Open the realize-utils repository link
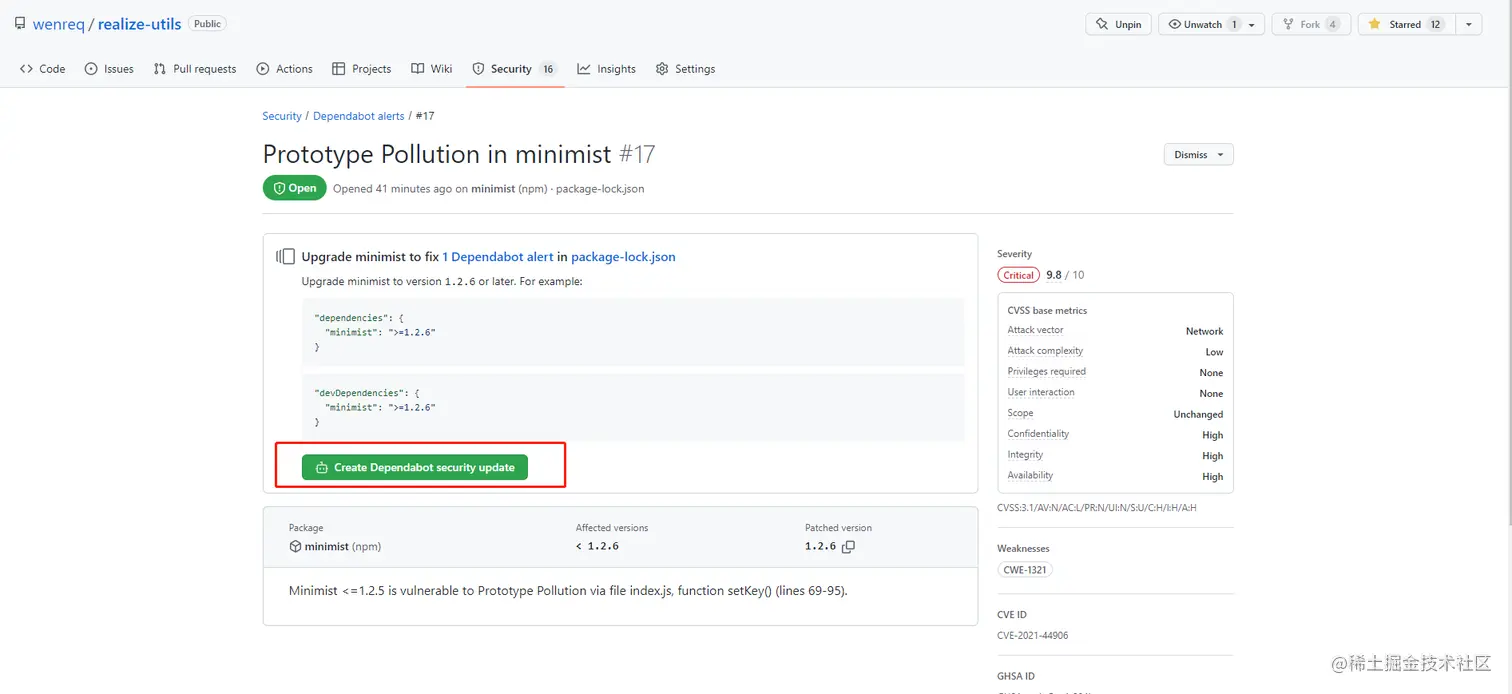The width and height of the screenshot is (1512, 694). (x=139, y=24)
